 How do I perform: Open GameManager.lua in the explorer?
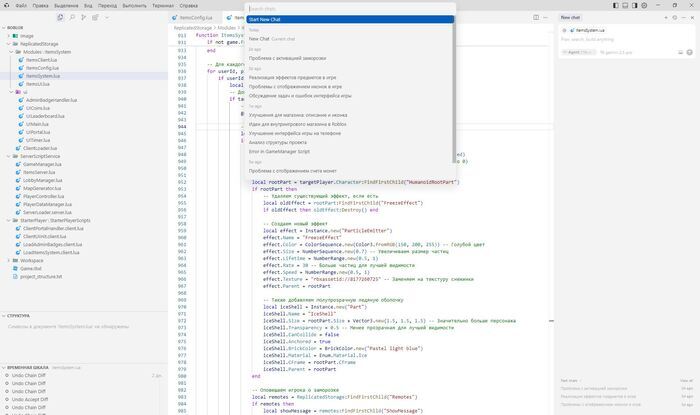click(42, 164)
